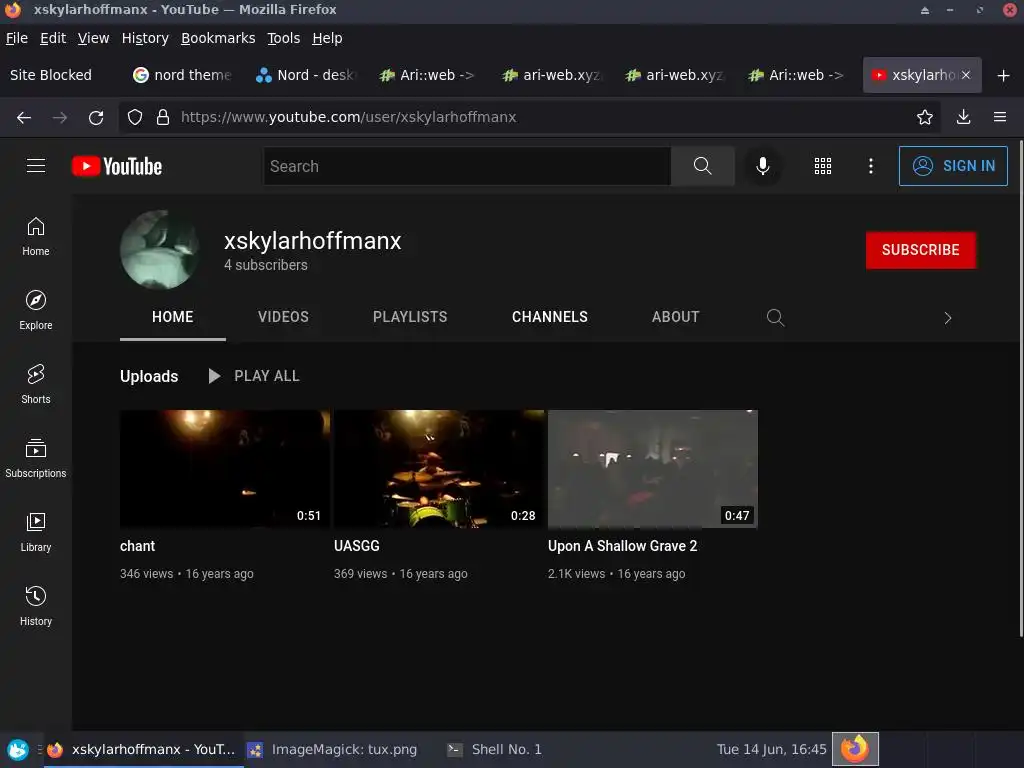Viewport: 1024px width, 768px height.
Task: Select the channel PLAYLISTS tab
Action: tap(410, 317)
